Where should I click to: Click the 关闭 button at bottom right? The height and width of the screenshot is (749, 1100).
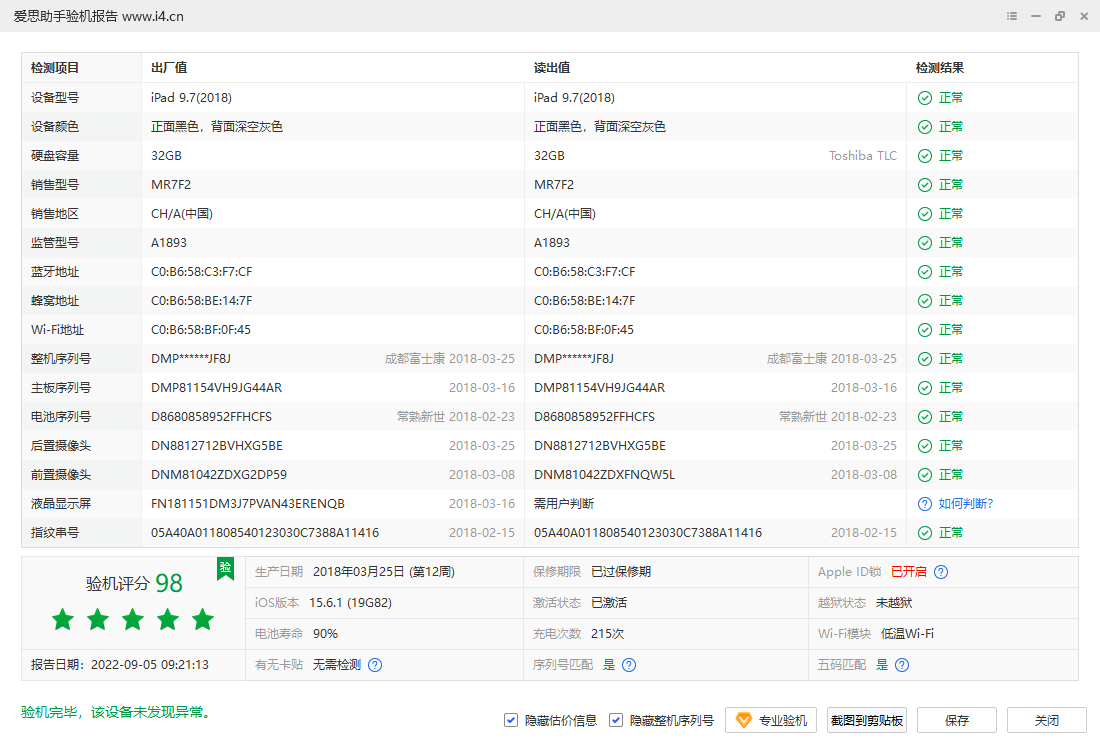1047,720
